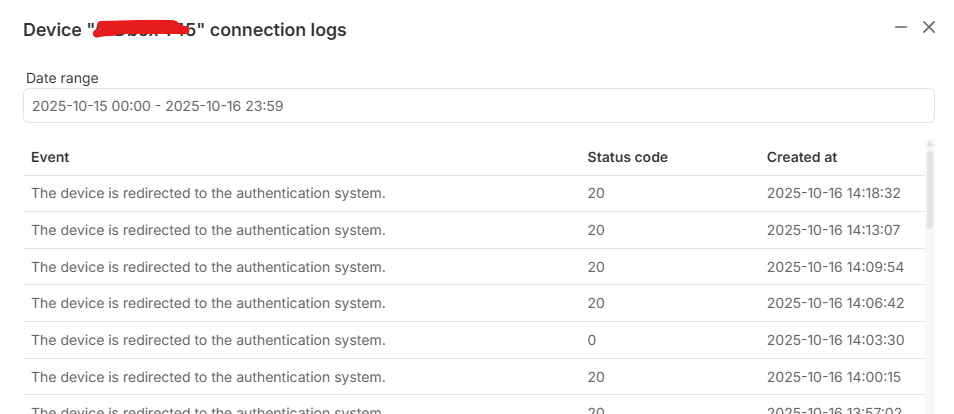Screen dimensions: 954x414
Task: Click status code 20 in the 14:09:54 row
Action: pos(596,267)
